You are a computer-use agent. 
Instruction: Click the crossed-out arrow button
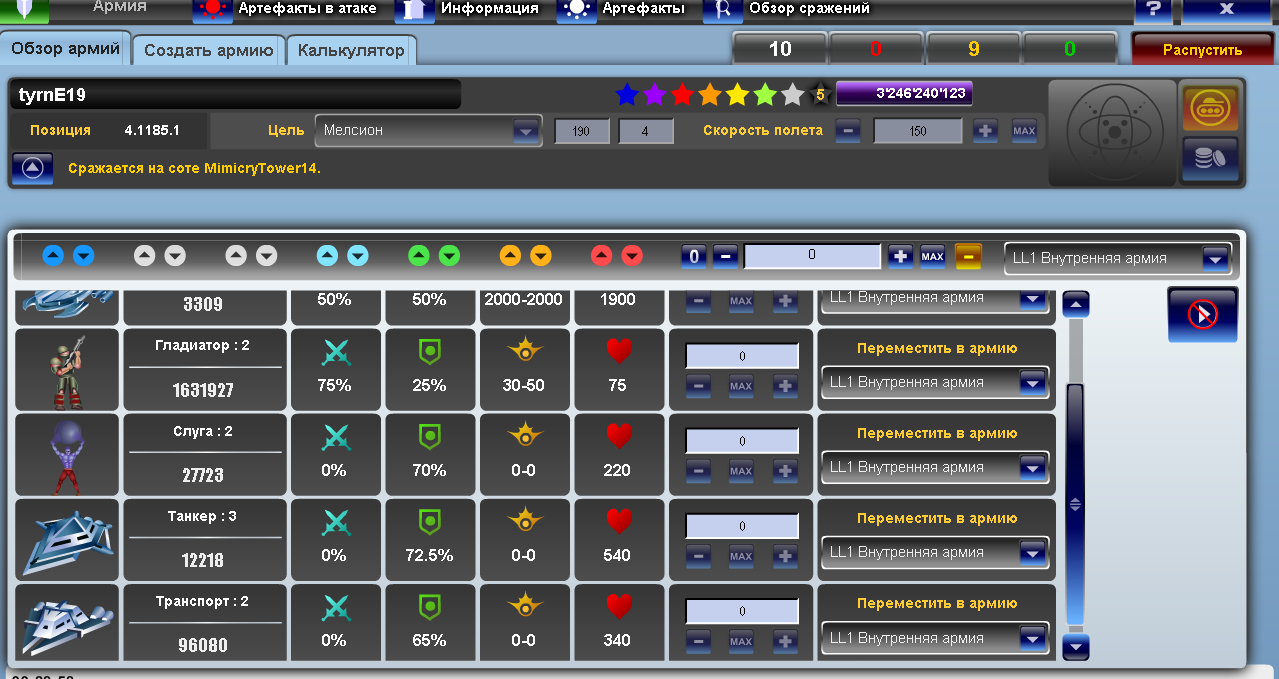tap(1202, 315)
